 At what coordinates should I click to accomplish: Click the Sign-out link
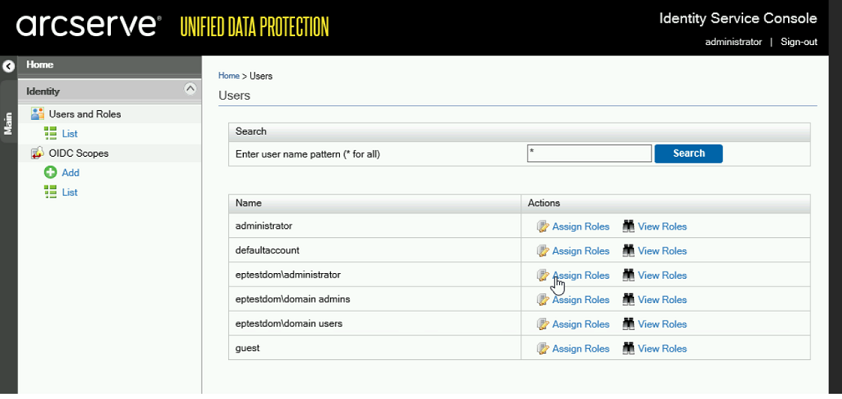(799, 42)
